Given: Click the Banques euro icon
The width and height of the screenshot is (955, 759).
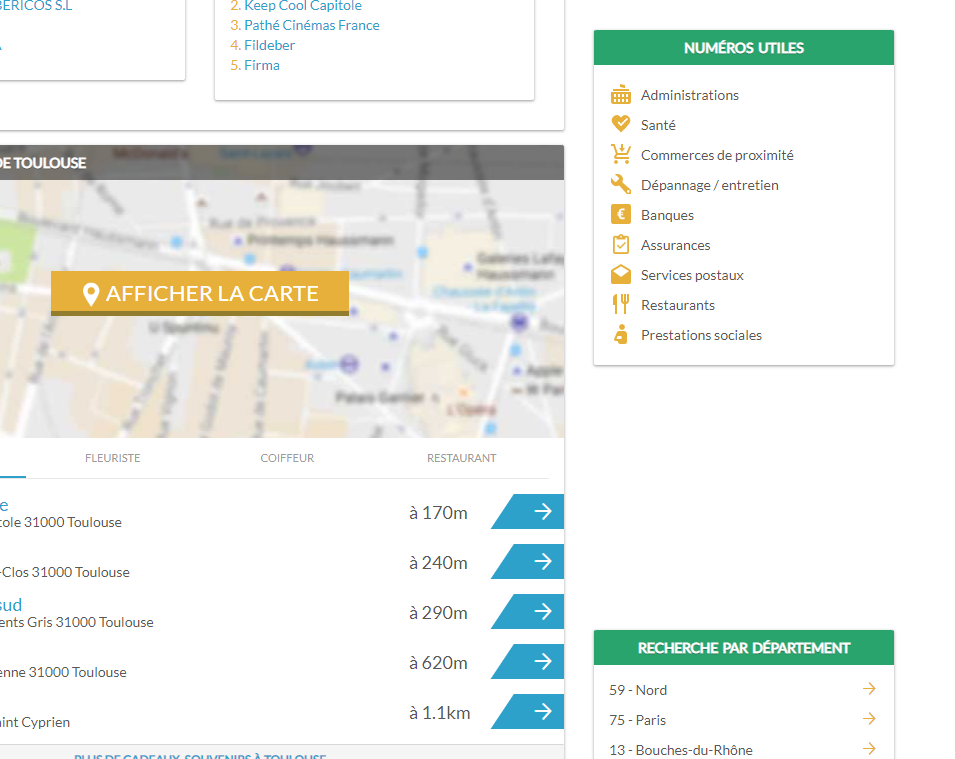Looking at the screenshot, I should pyautogui.click(x=621, y=214).
